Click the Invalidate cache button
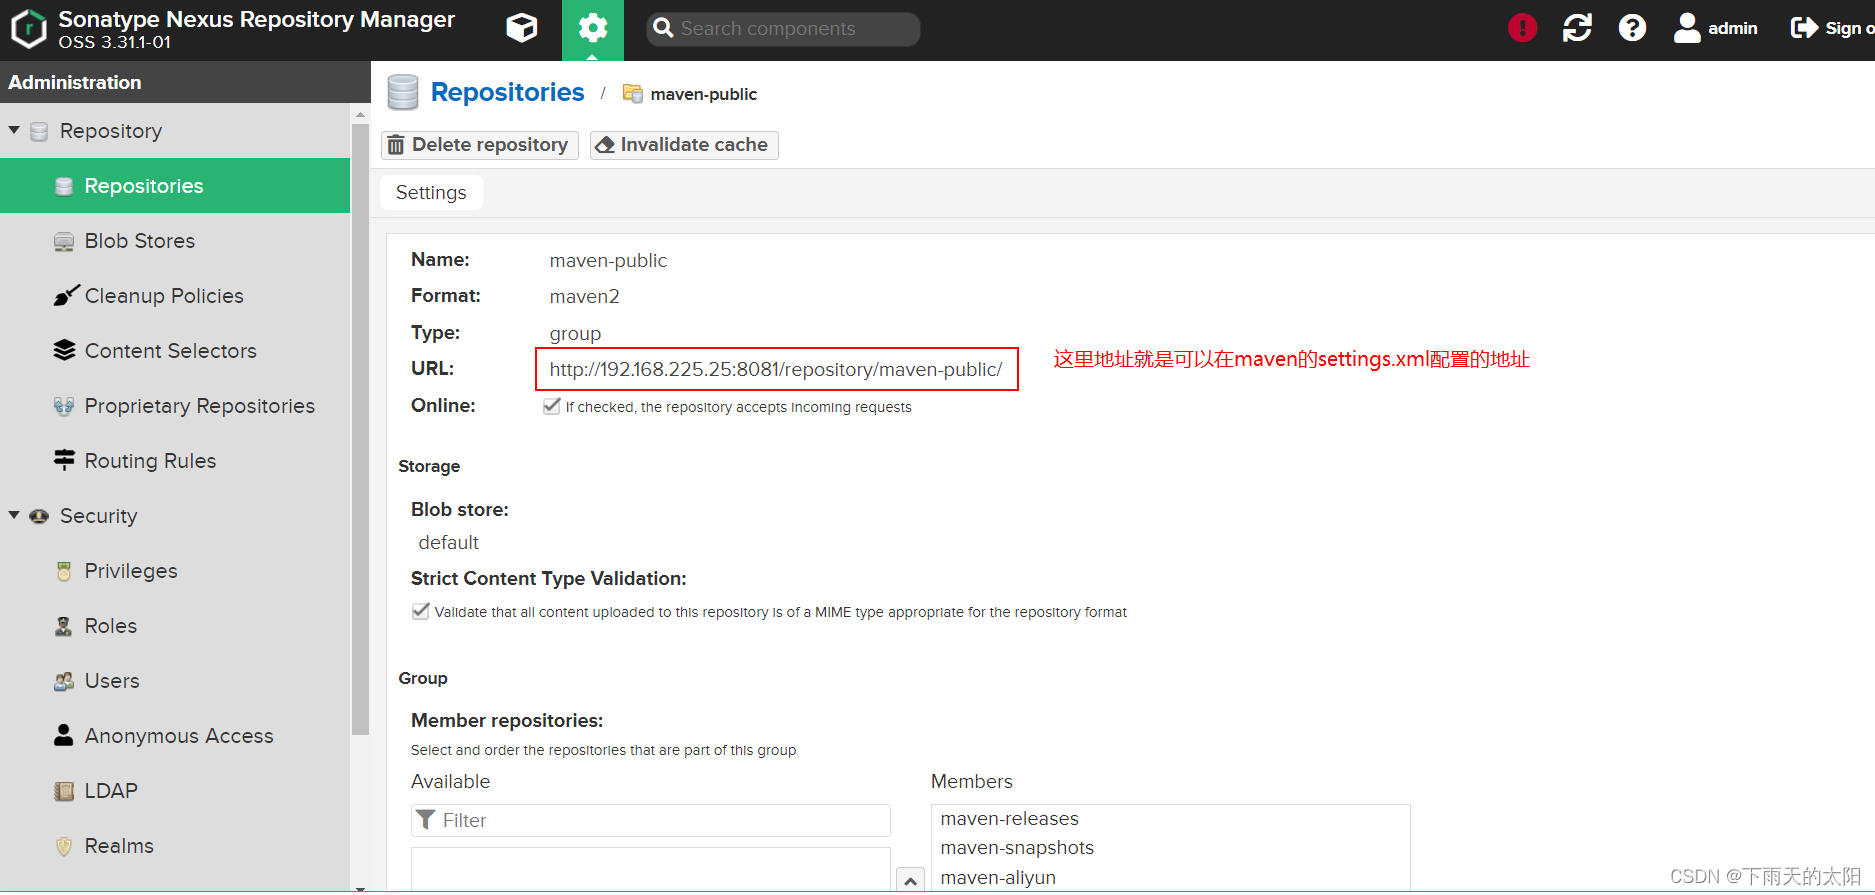The height and width of the screenshot is (895, 1875). [x=684, y=145]
